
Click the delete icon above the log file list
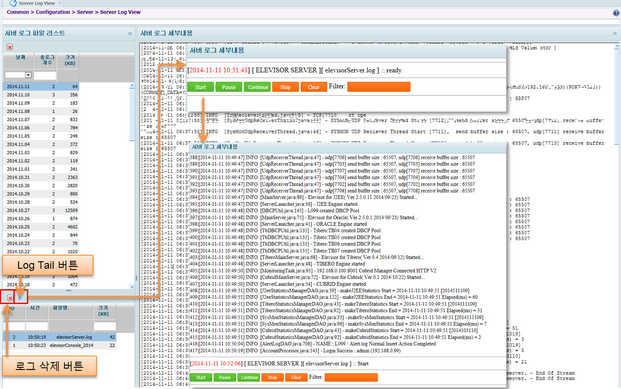[x=10, y=47]
